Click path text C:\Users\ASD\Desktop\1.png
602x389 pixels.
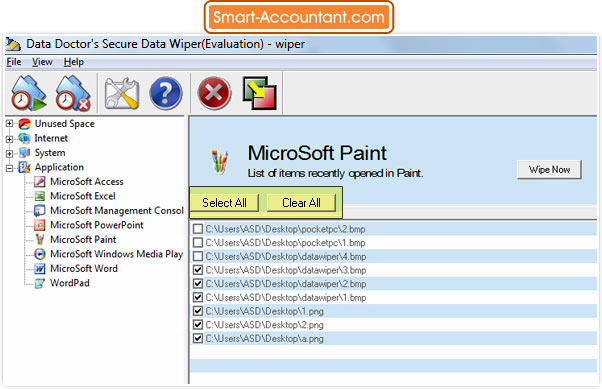(265, 311)
